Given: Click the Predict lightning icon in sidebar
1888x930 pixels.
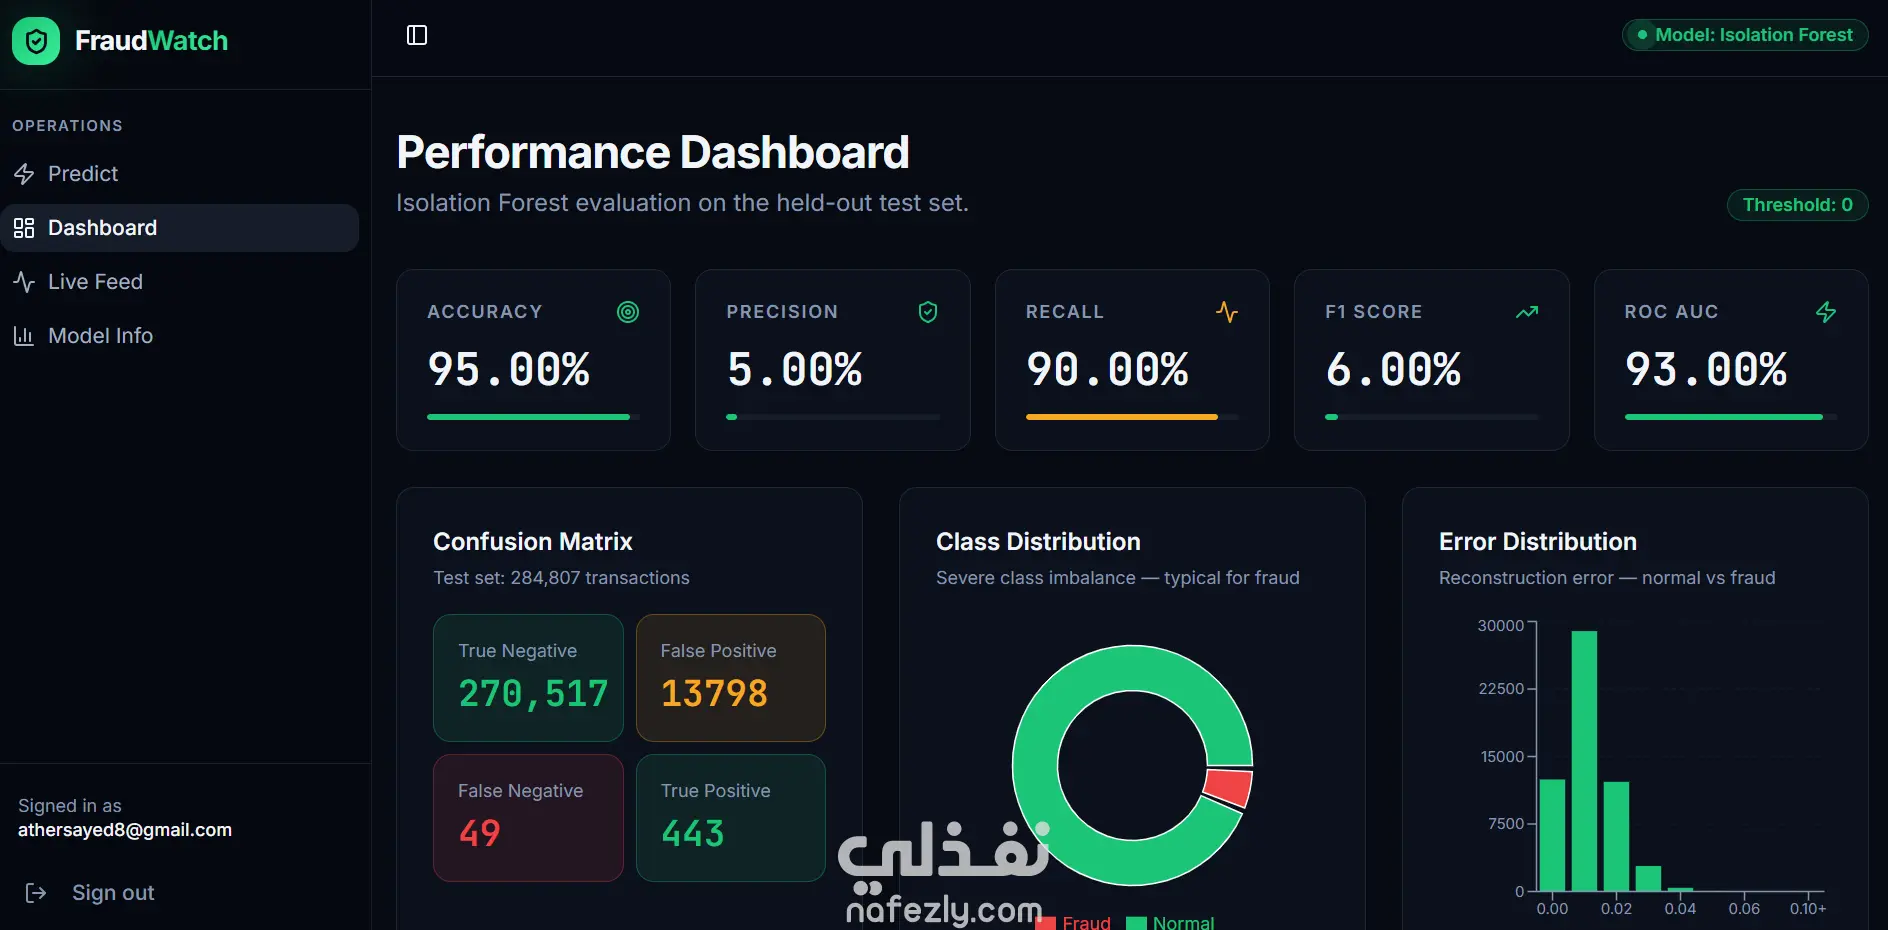Looking at the screenshot, I should coord(24,174).
